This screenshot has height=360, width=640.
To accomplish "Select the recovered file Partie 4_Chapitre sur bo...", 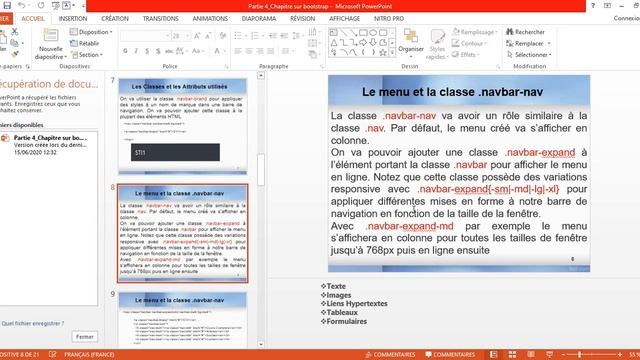I will [x=49, y=144].
